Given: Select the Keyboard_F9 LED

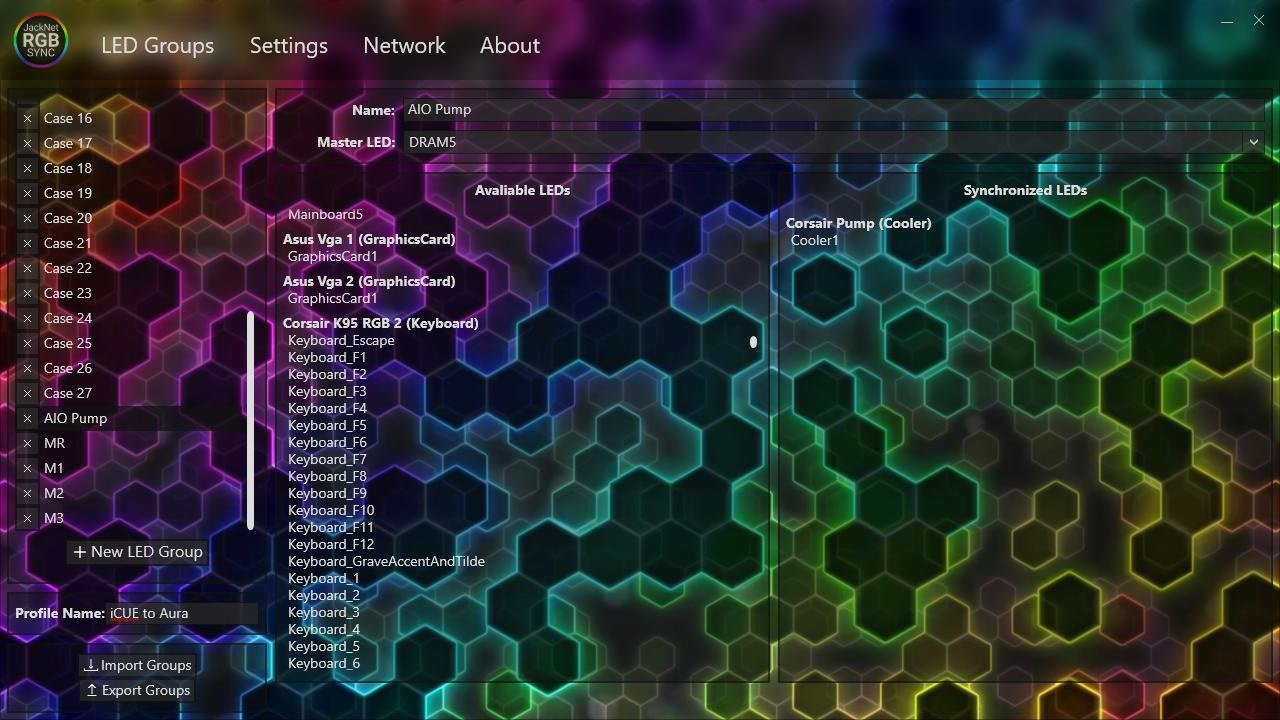Looking at the screenshot, I should [327, 493].
